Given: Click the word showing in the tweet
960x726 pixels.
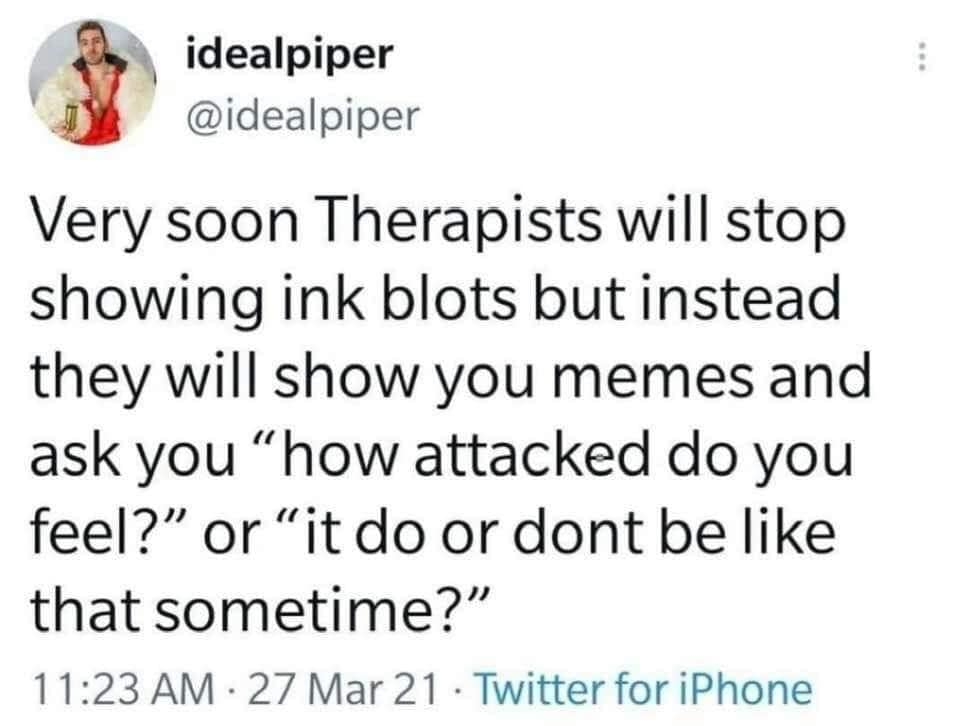Looking at the screenshot, I should point(148,300).
